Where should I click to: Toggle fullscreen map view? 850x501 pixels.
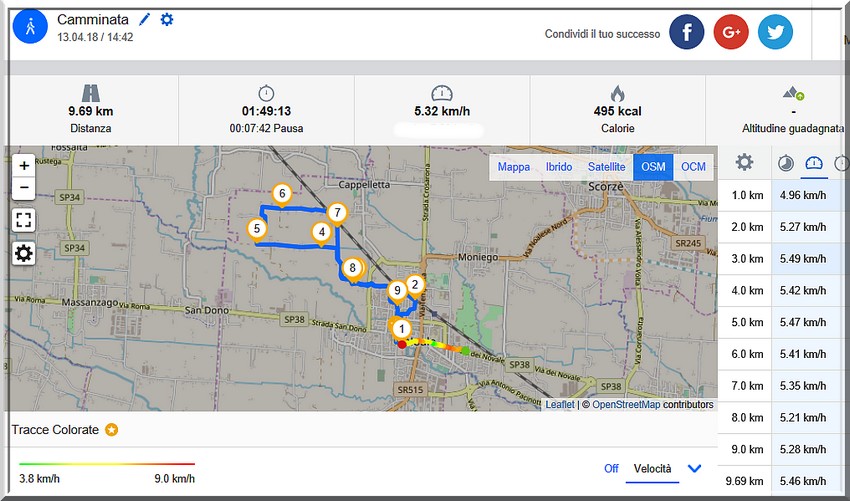(x=24, y=220)
